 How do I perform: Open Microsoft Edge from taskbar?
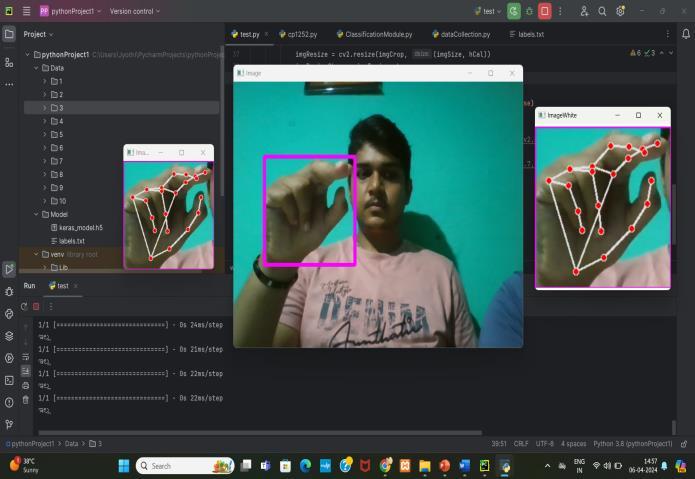[305, 466]
